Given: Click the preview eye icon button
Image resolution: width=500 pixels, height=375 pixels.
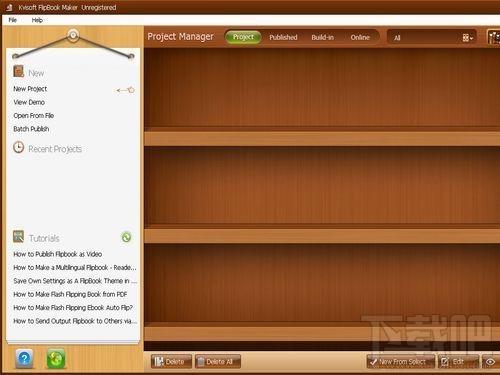Looking at the screenshot, I should [491, 362].
